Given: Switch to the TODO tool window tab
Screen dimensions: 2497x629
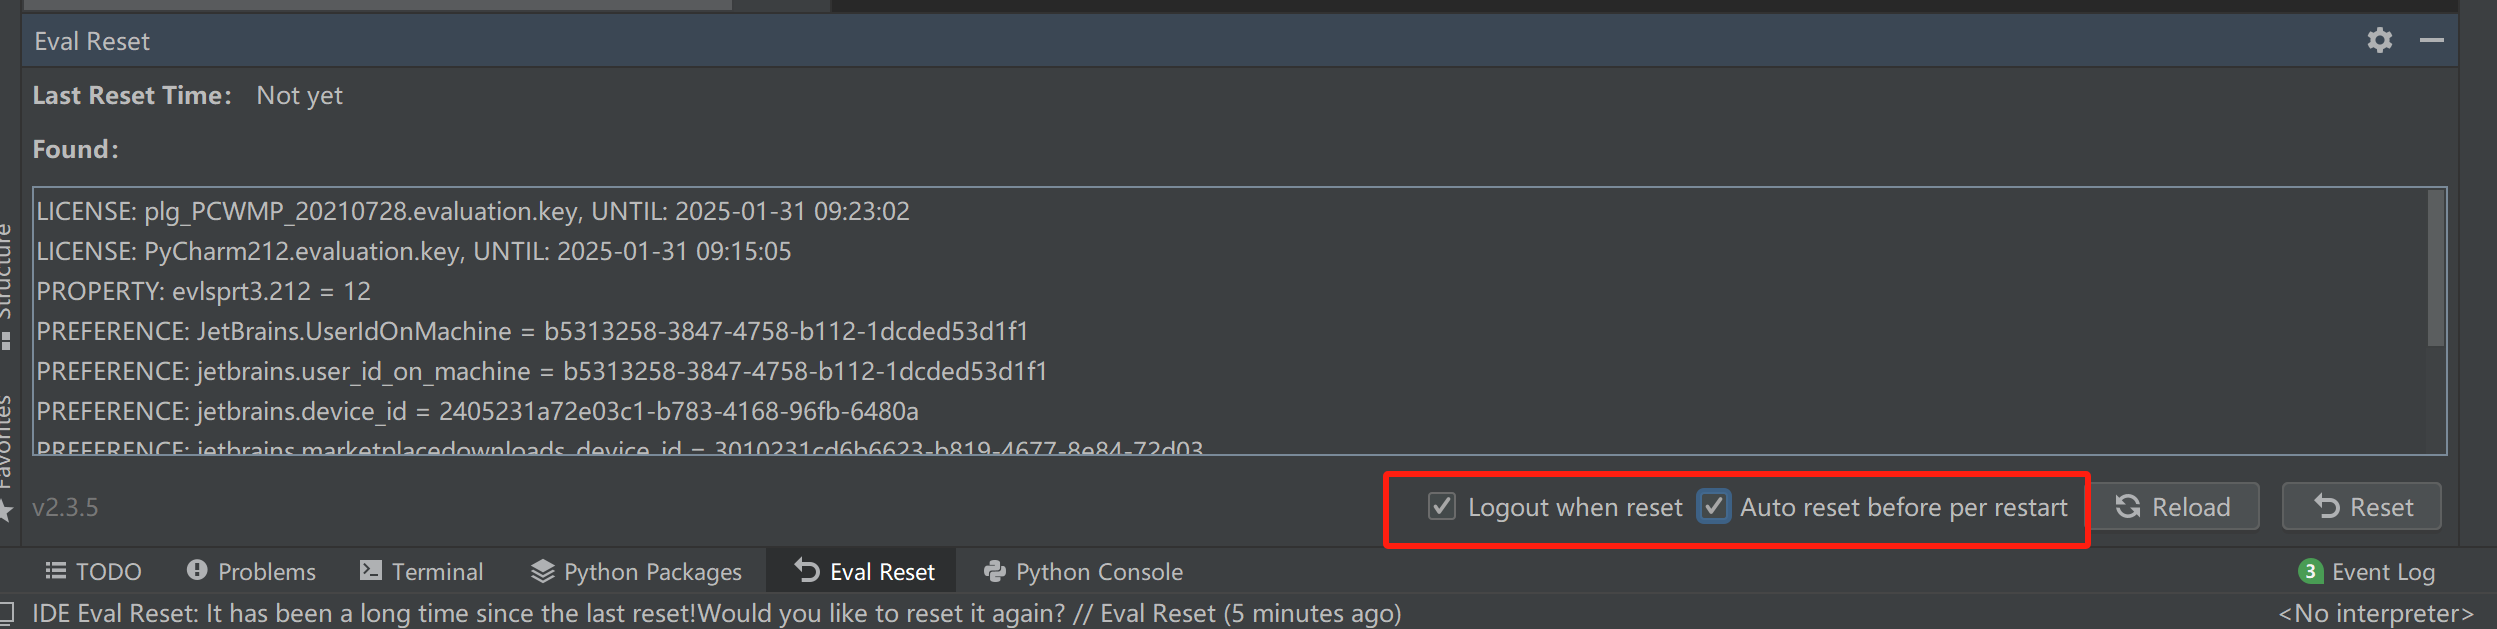Looking at the screenshot, I should coord(94,572).
